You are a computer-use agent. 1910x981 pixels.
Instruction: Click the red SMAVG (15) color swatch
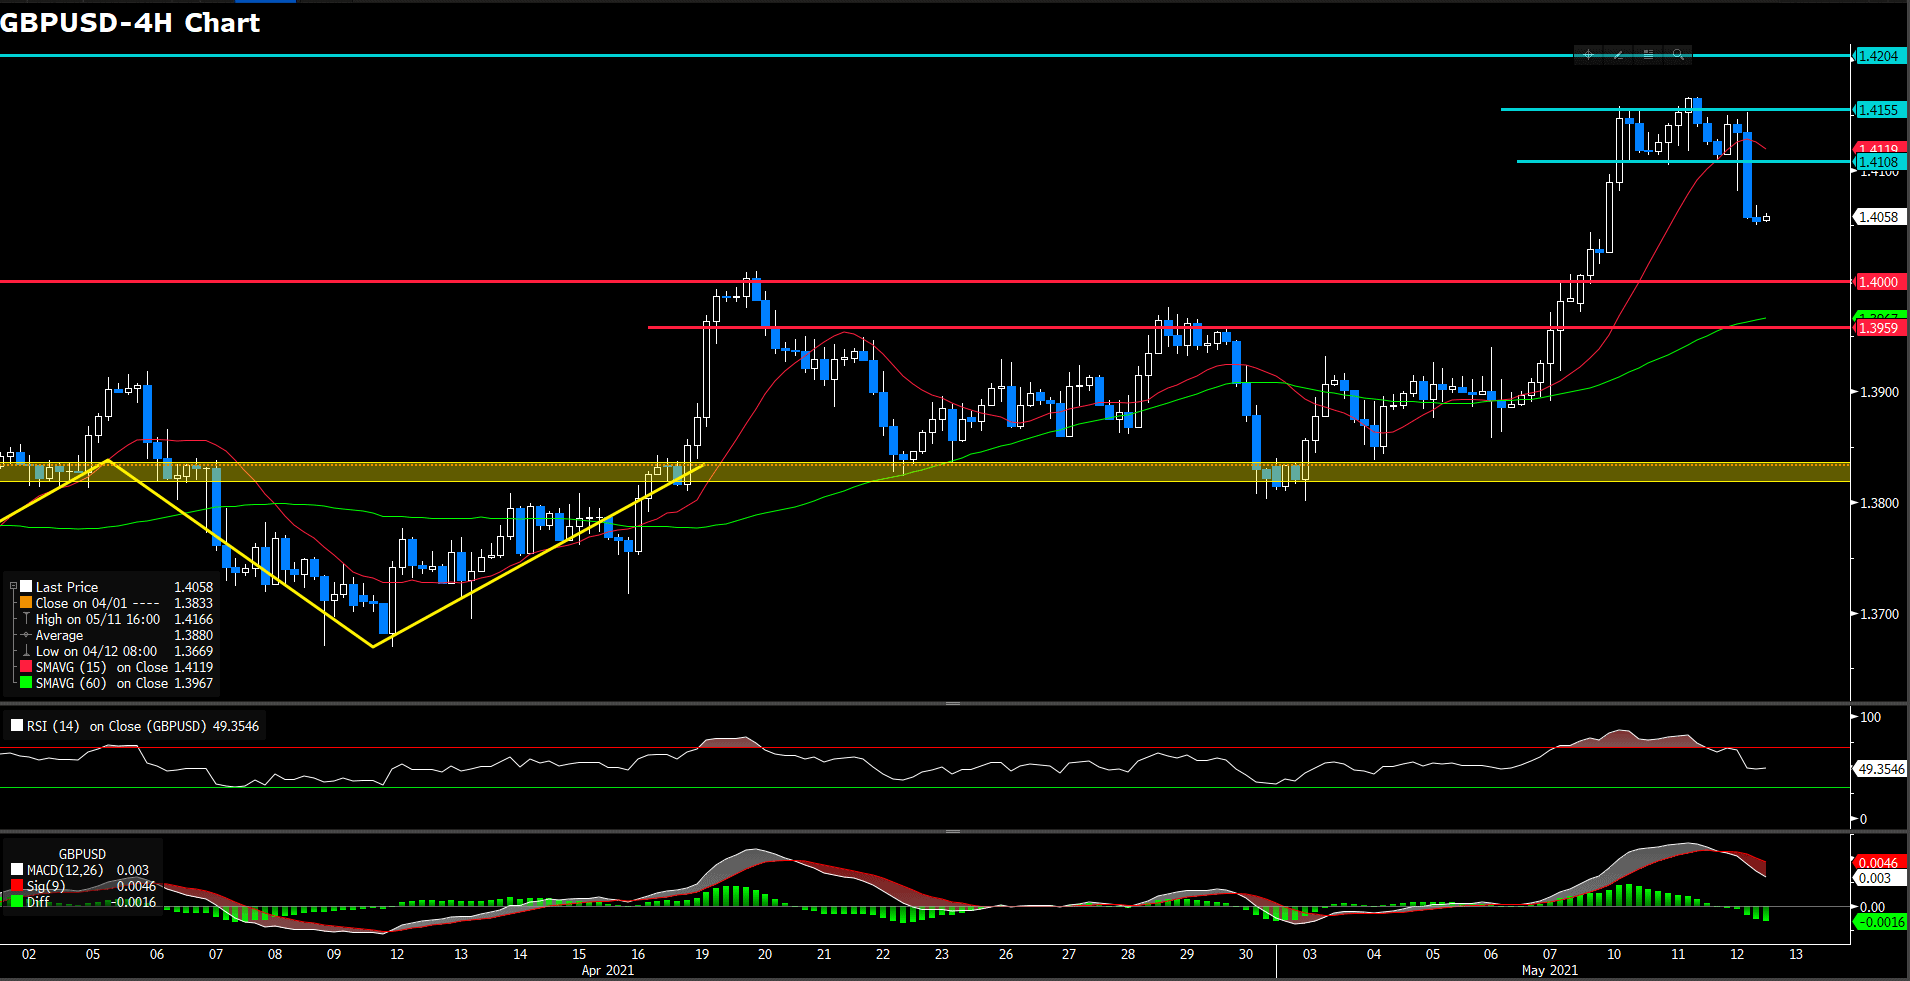coord(26,667)
